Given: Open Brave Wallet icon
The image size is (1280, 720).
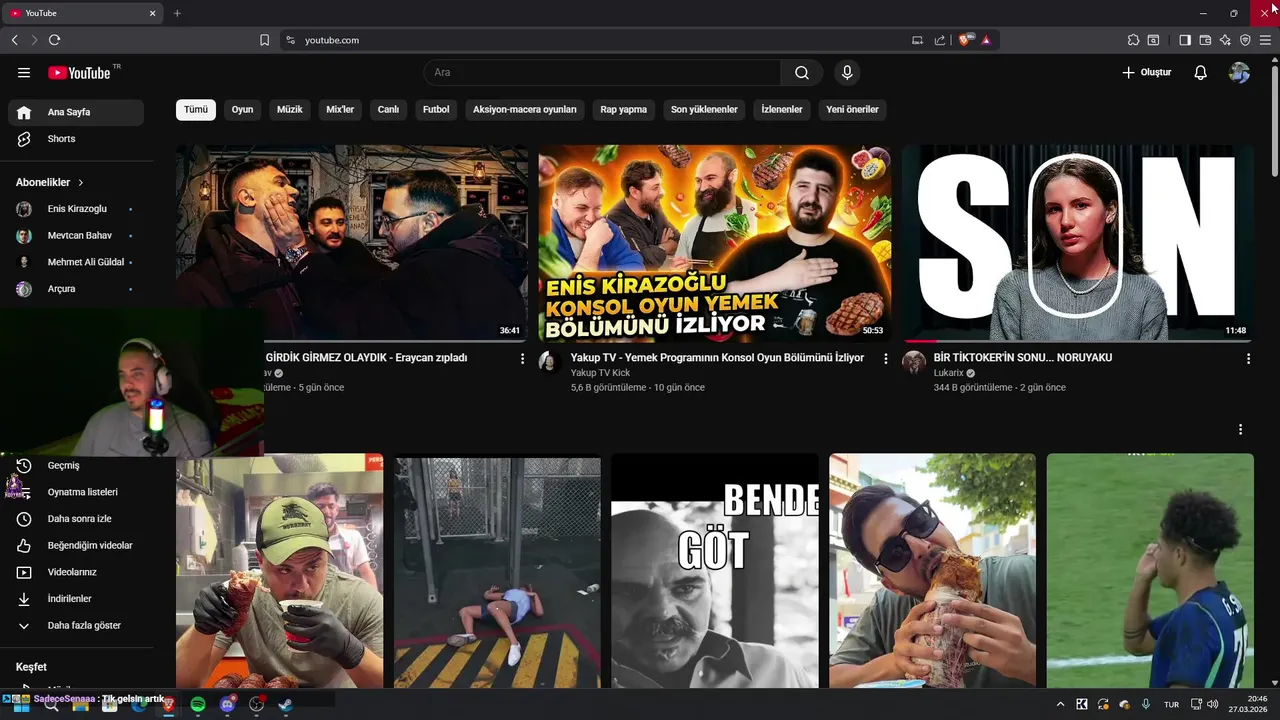Looking at the screenshot, I should [x=1205, y=40].
